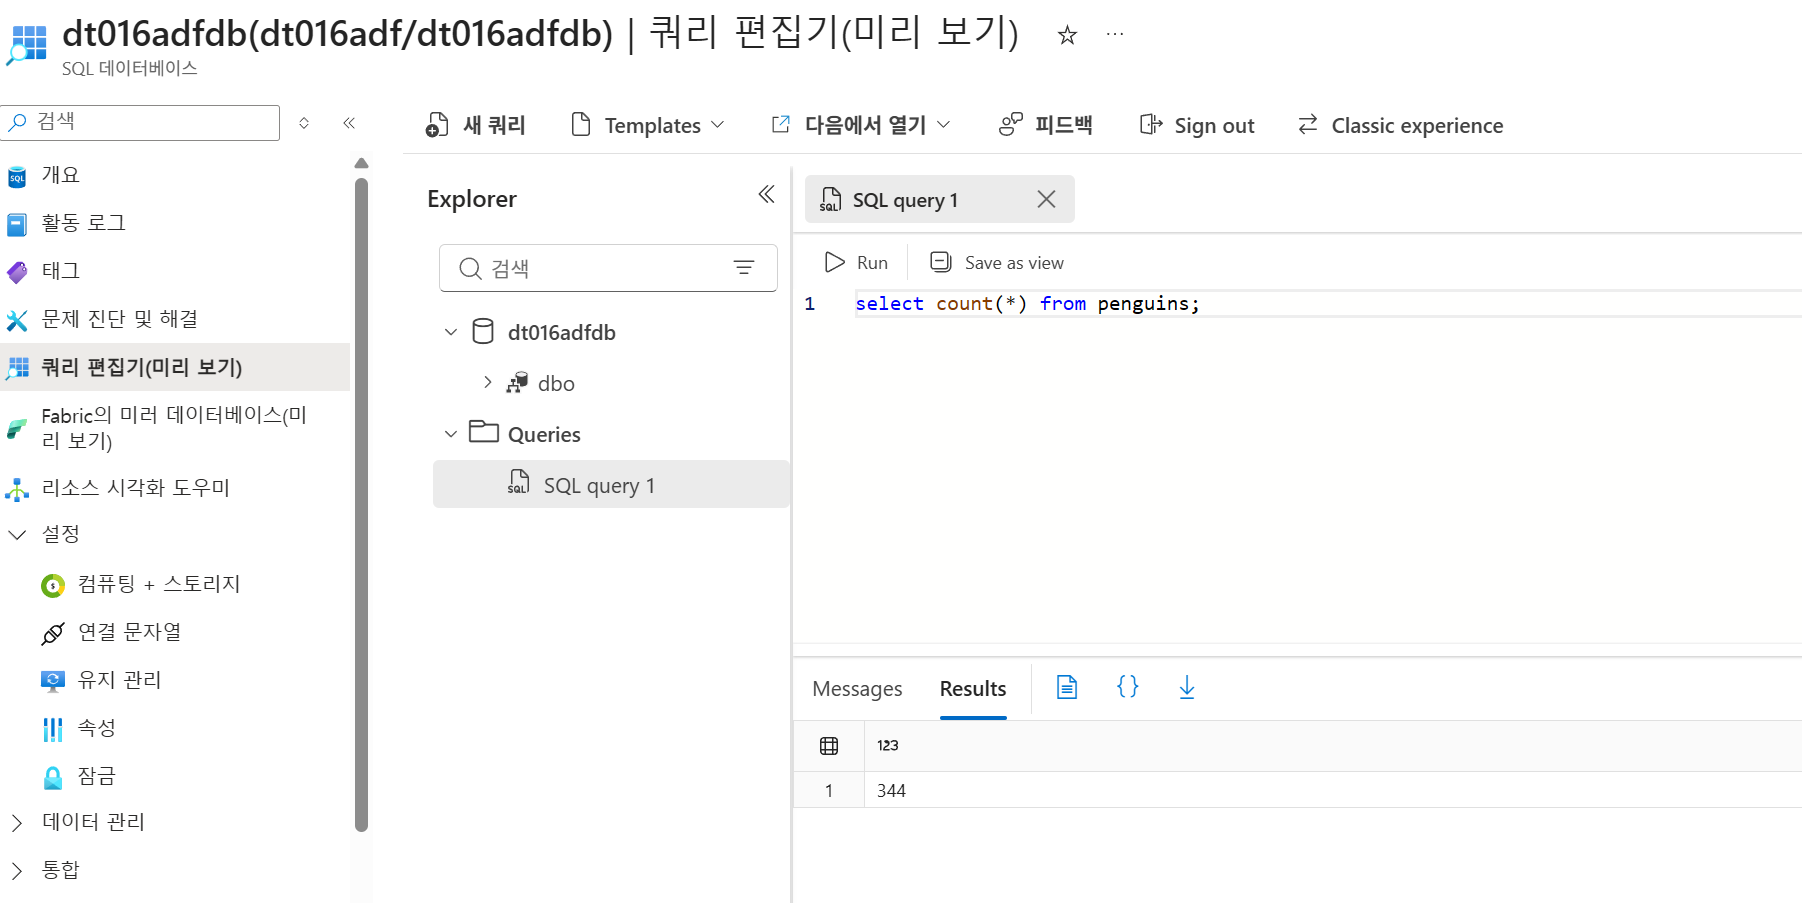Collapse the dt016adfdb database node
The image size is (1802, 903).
click(451, 332)
